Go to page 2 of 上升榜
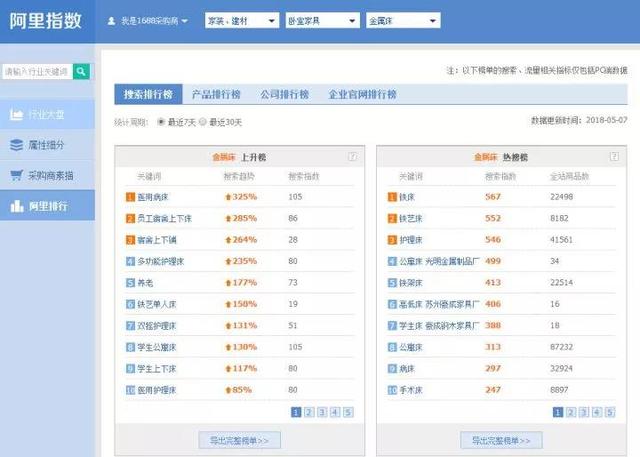 click(309, 412)
